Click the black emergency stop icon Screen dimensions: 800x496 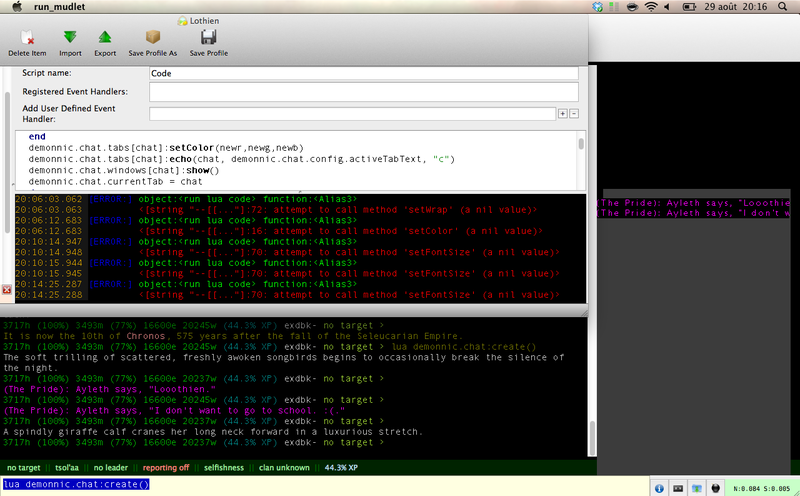click(715, 488)
